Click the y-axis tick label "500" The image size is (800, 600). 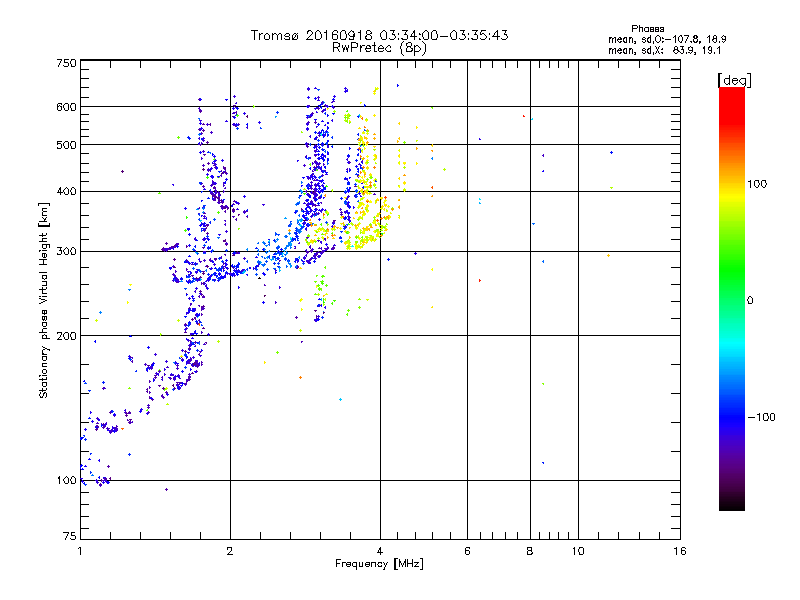point(66,145)
